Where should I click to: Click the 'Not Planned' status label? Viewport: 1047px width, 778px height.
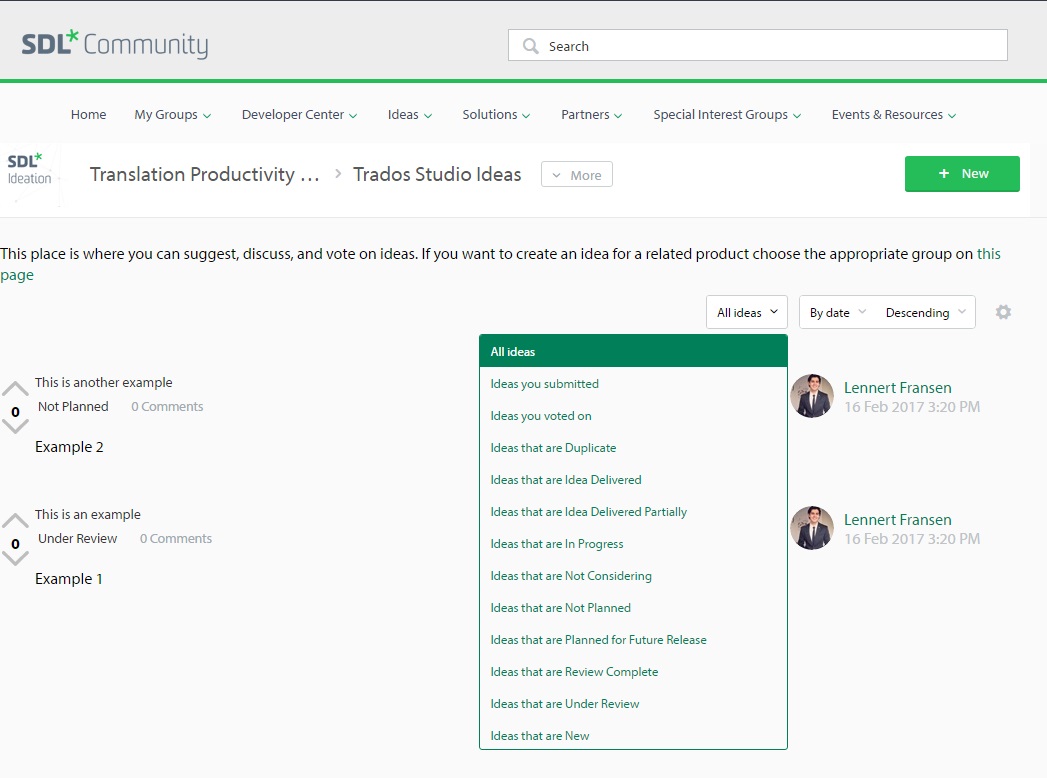click(73, 406)
